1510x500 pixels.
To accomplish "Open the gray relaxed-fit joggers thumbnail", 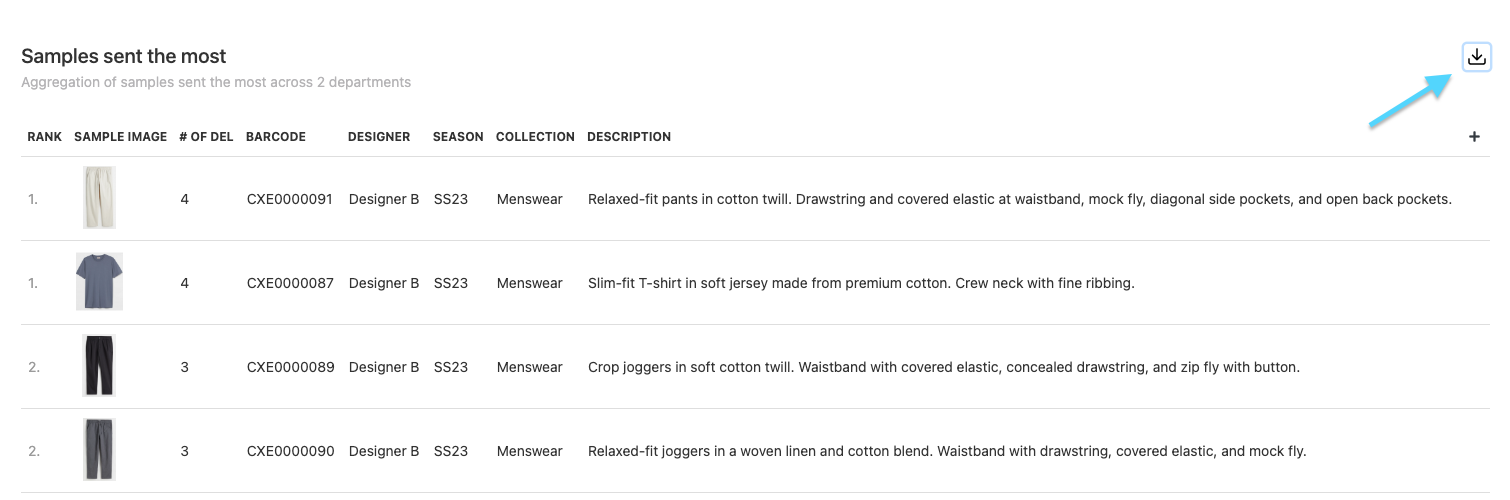I will [x=99, y=450].
